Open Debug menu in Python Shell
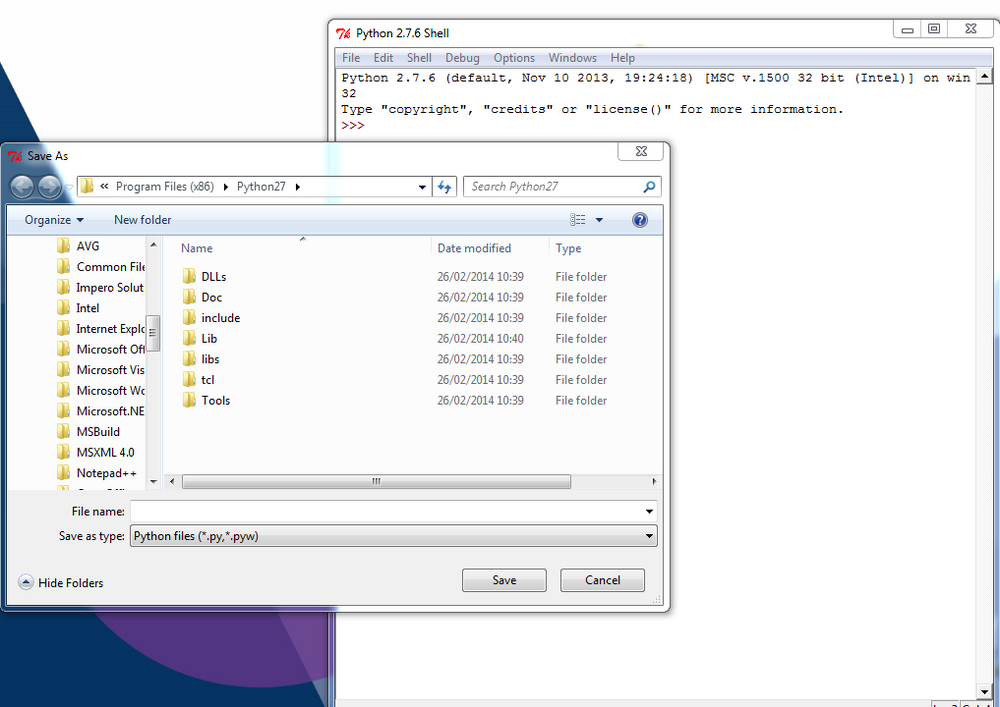 462,58
